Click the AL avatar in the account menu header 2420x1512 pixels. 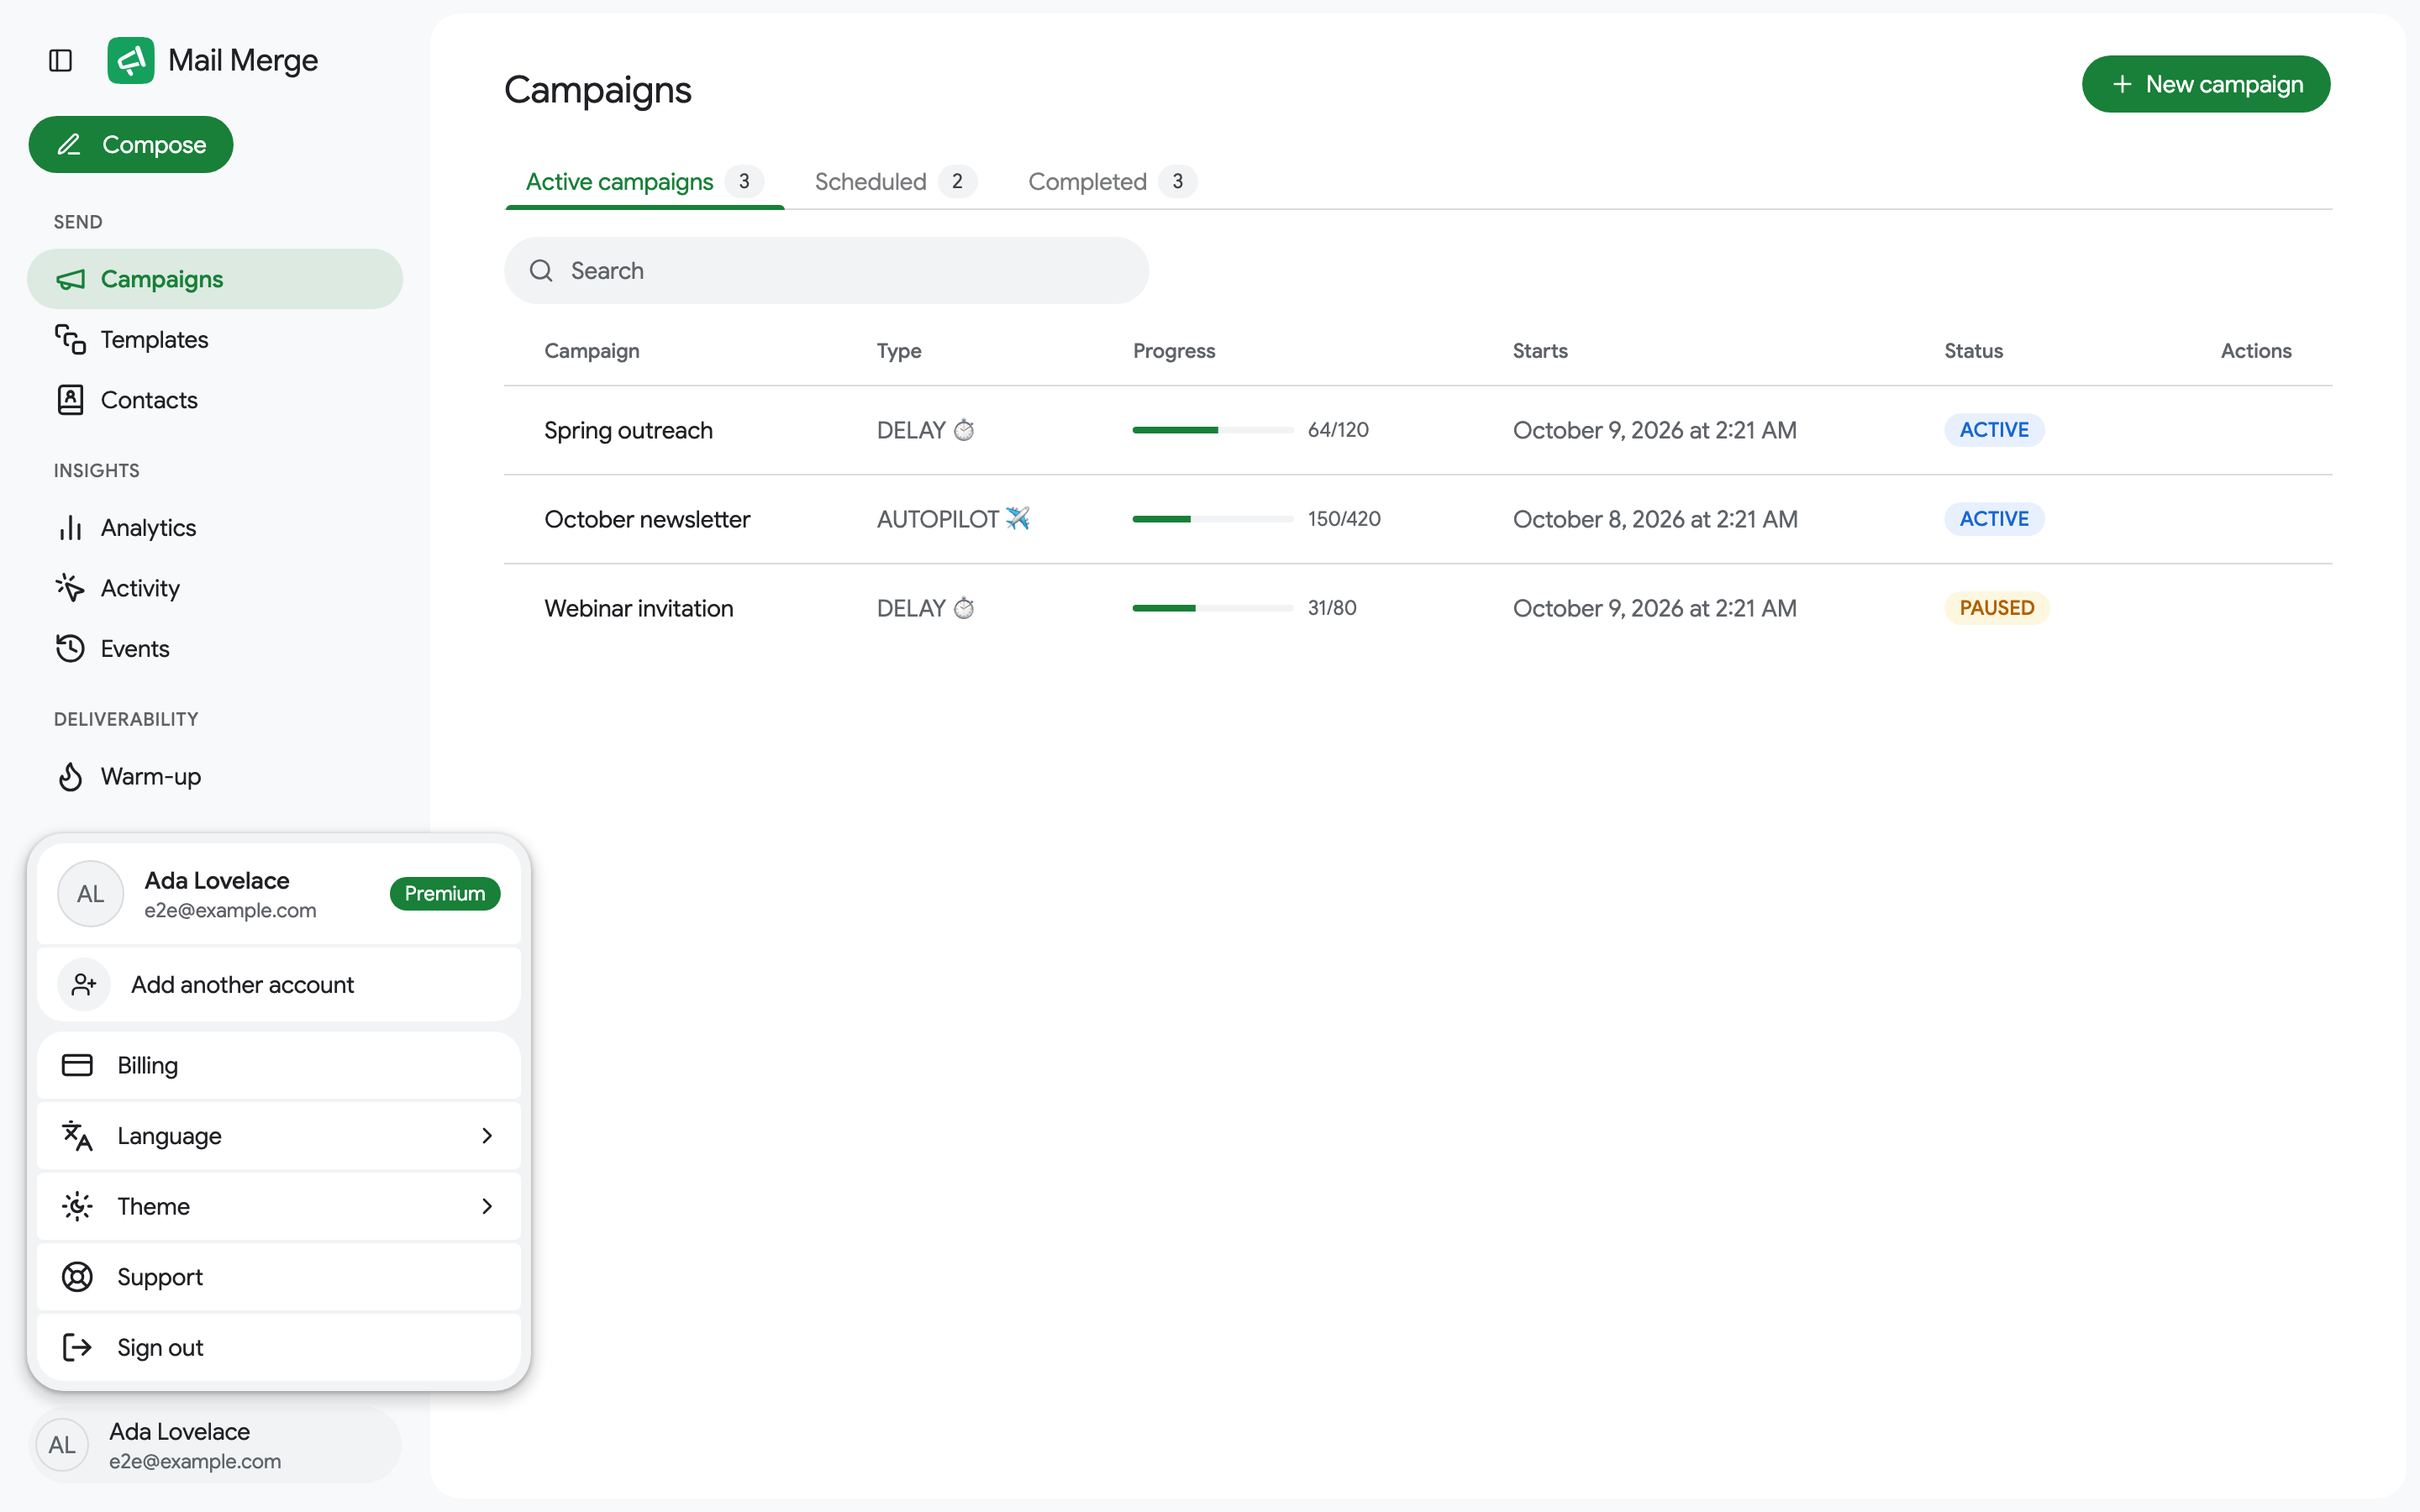pyautogui.click(x=91, y=894)
